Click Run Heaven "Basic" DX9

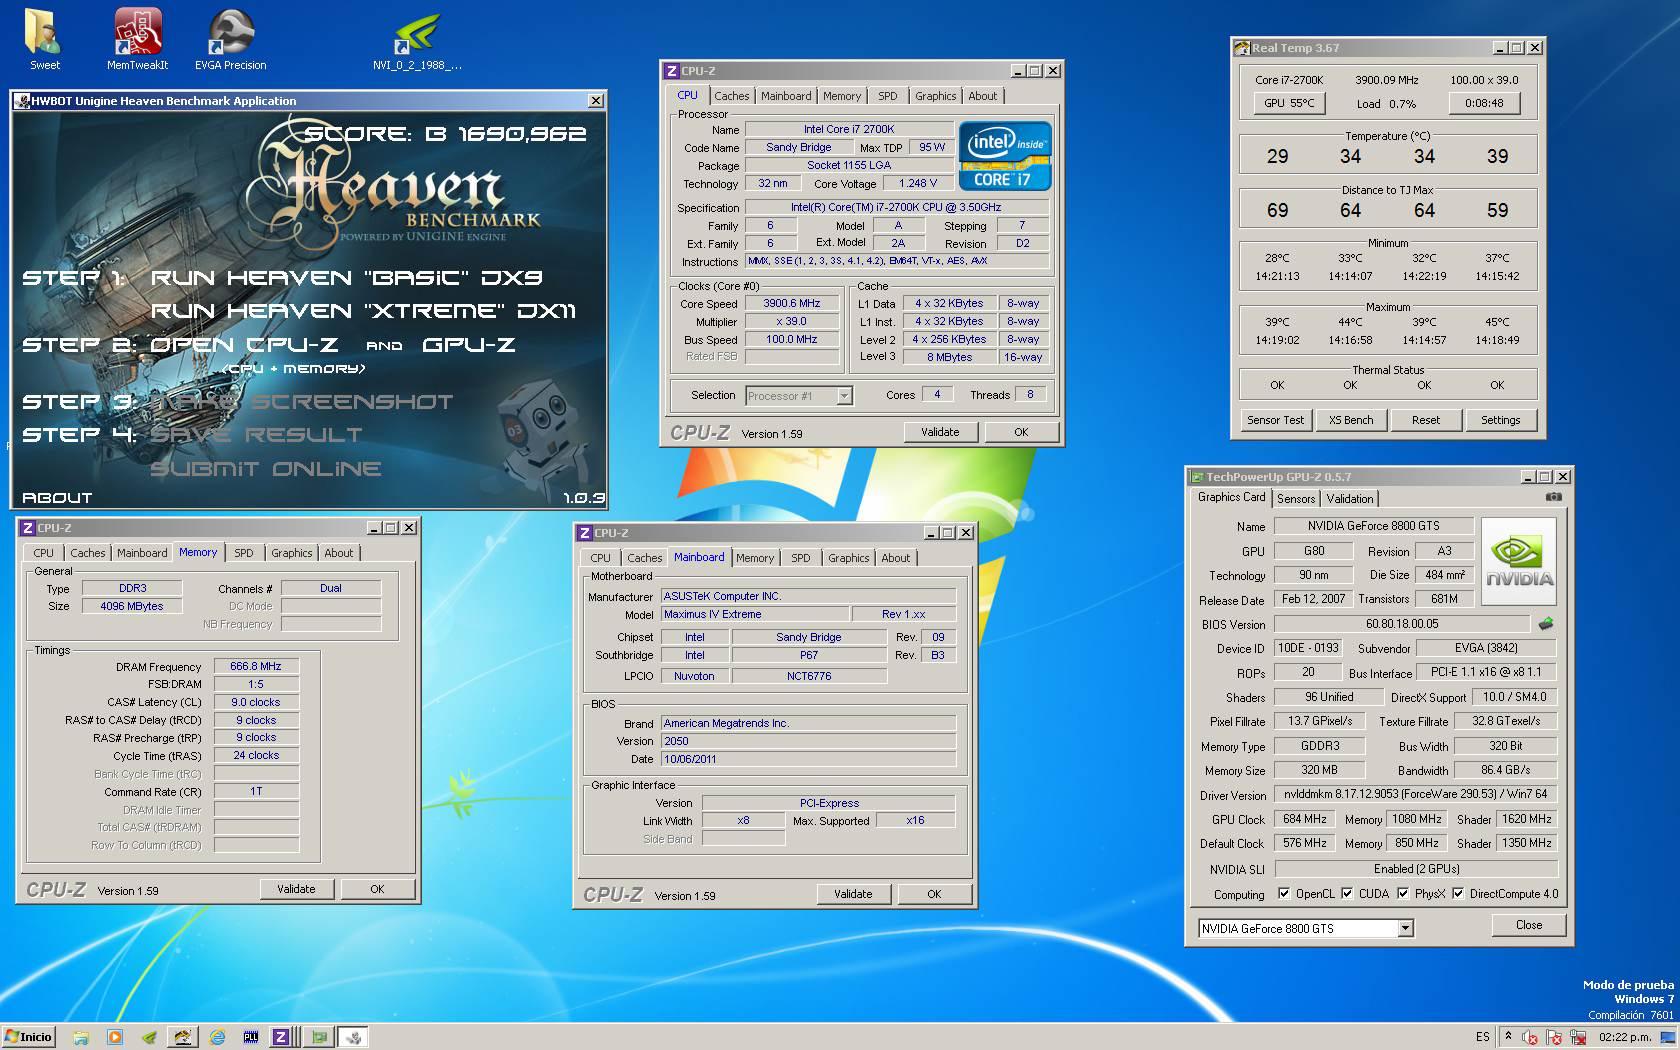[x=346, y=278]
